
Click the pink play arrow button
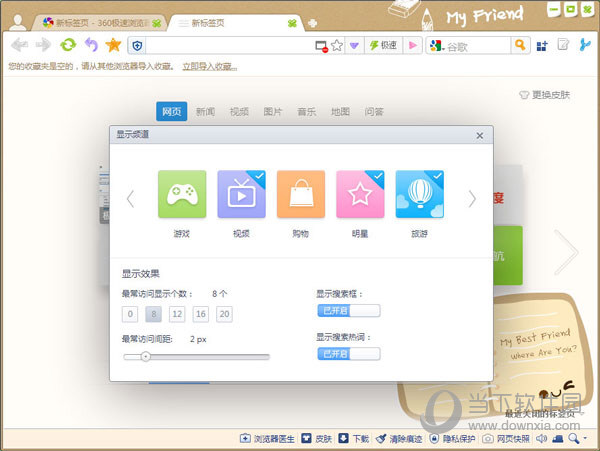[412, 46]
